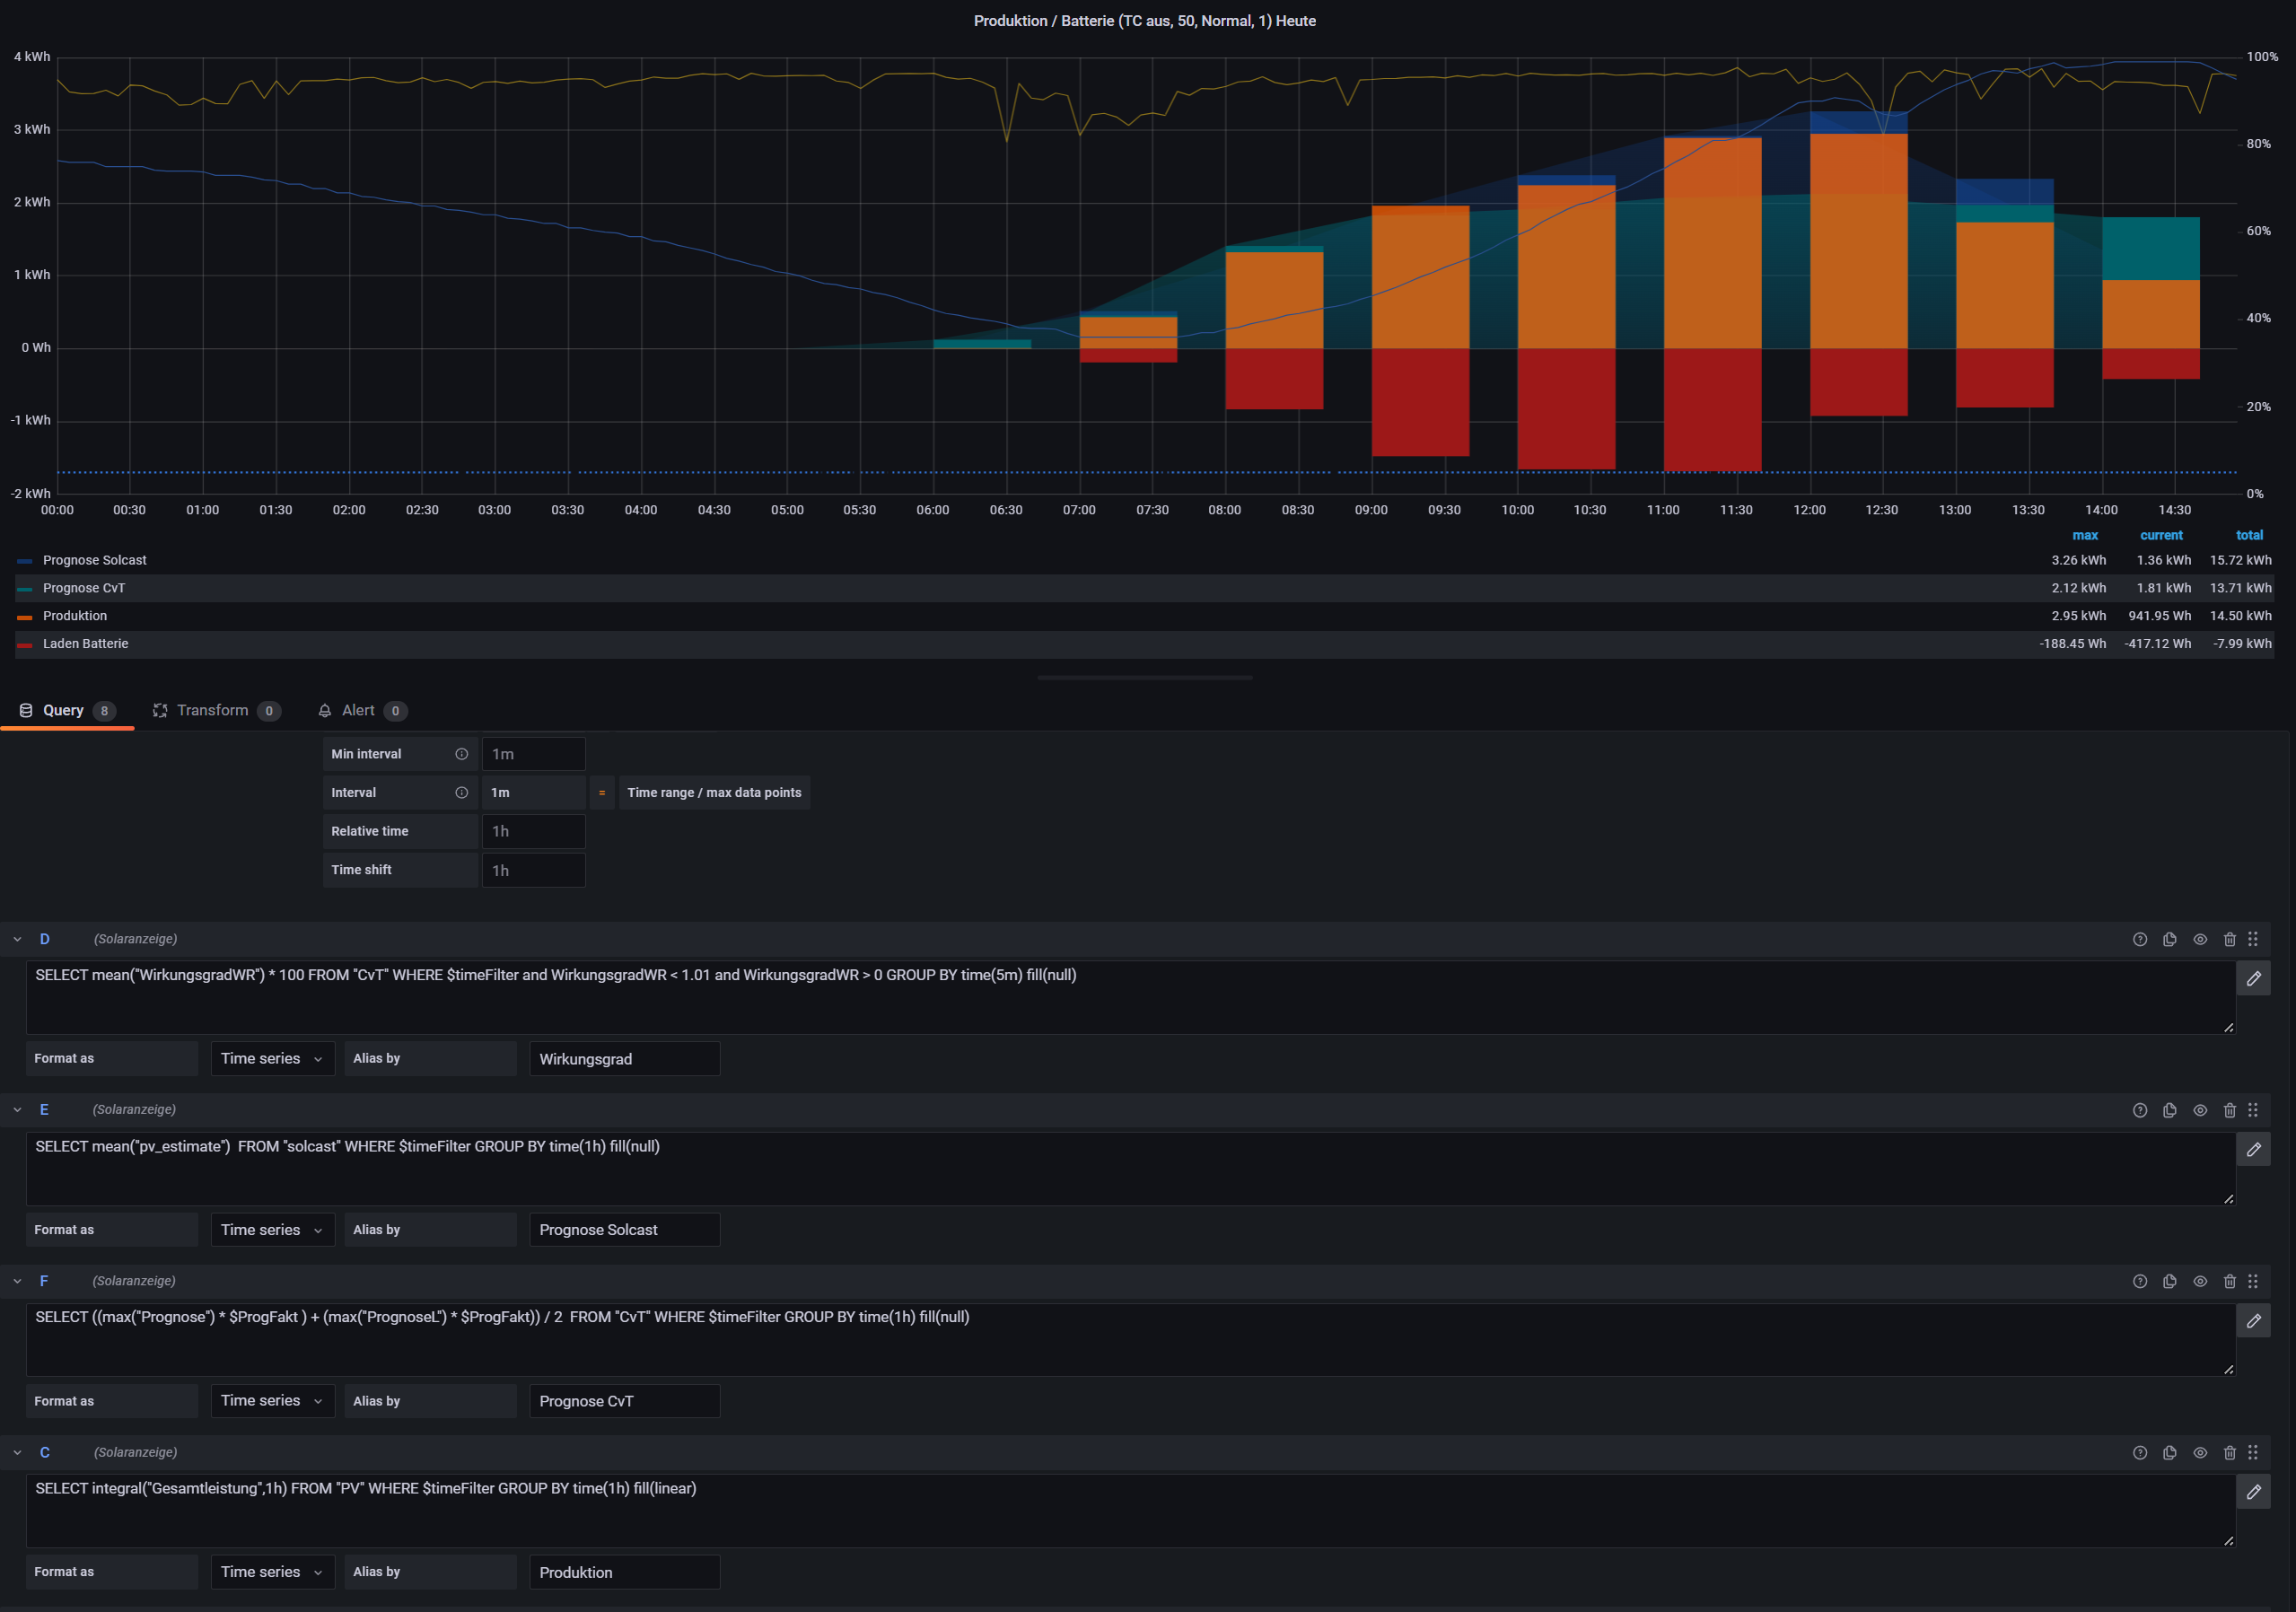Duplicate query E with copy icon

coord(2169,1110)
